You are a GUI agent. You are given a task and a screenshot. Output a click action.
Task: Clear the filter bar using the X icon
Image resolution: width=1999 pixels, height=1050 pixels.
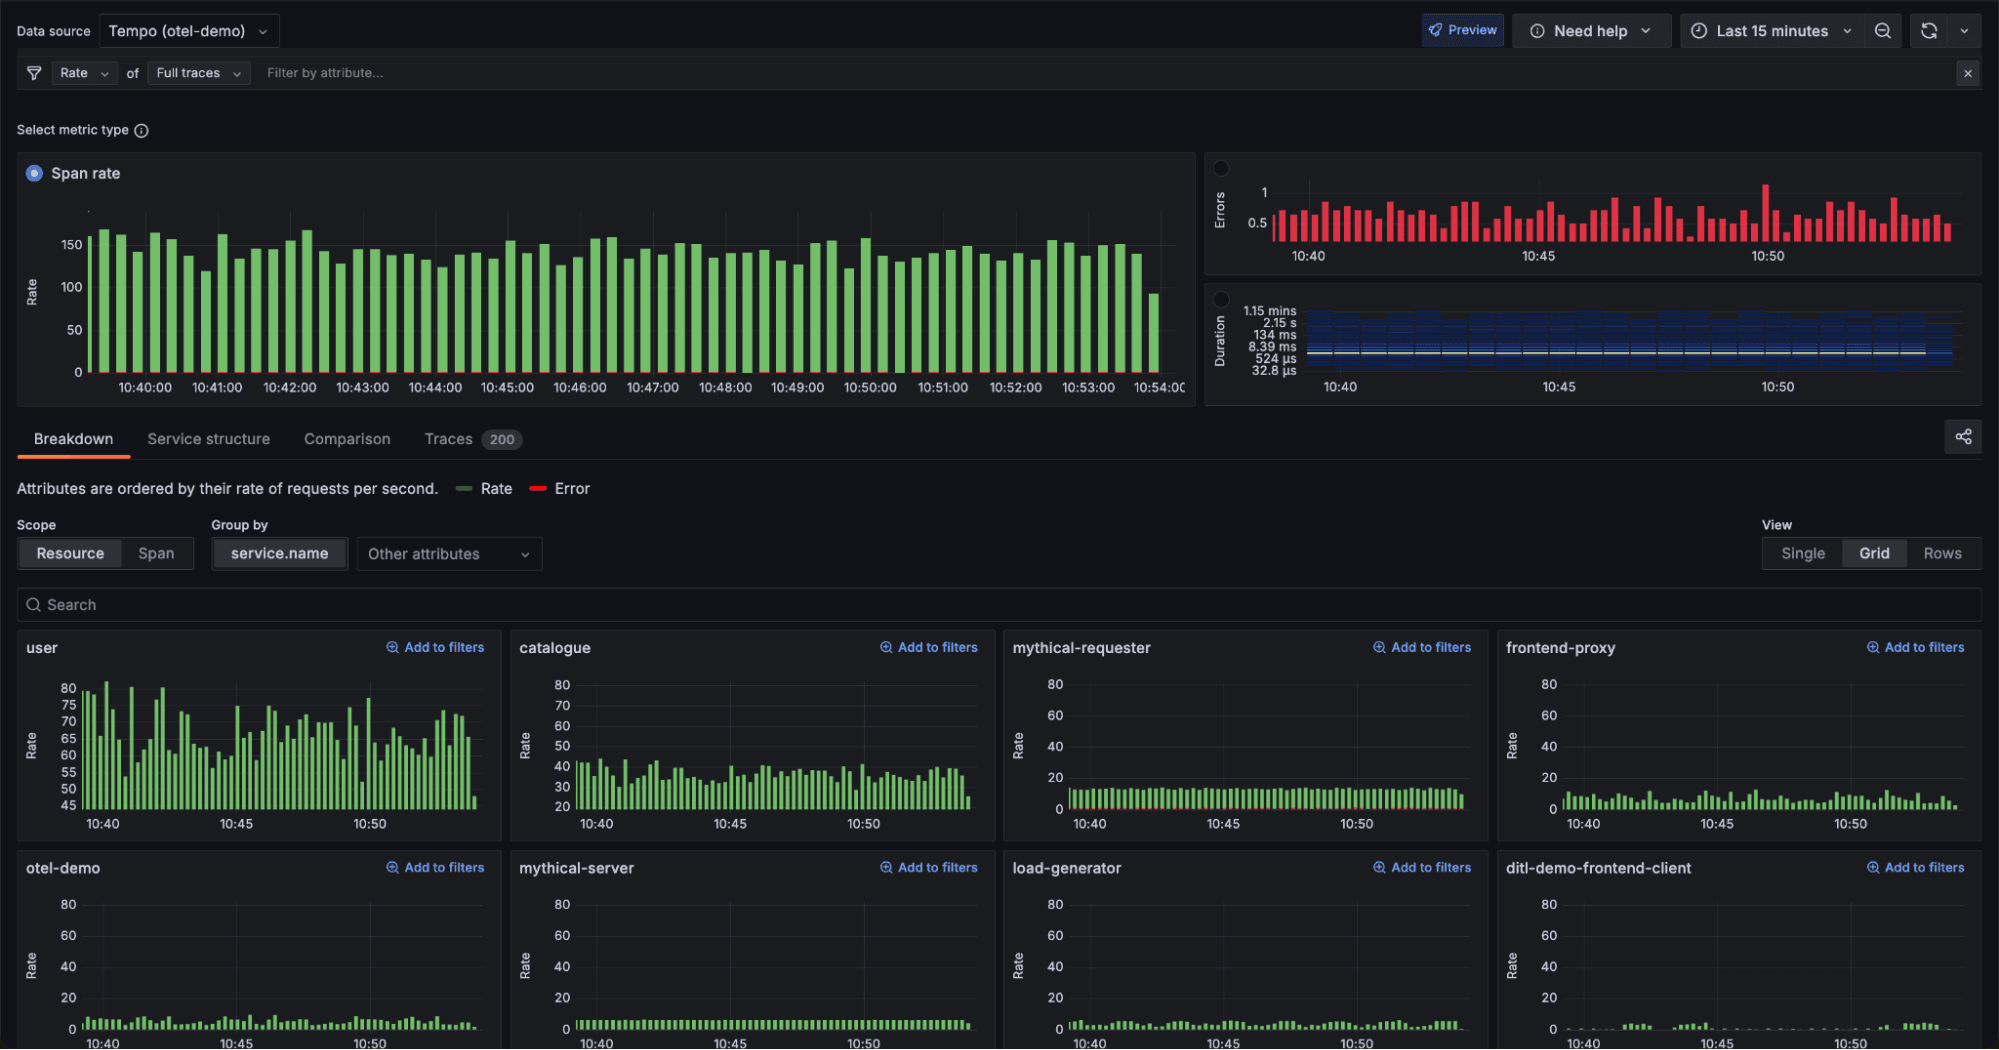(x=1967, y=72)
